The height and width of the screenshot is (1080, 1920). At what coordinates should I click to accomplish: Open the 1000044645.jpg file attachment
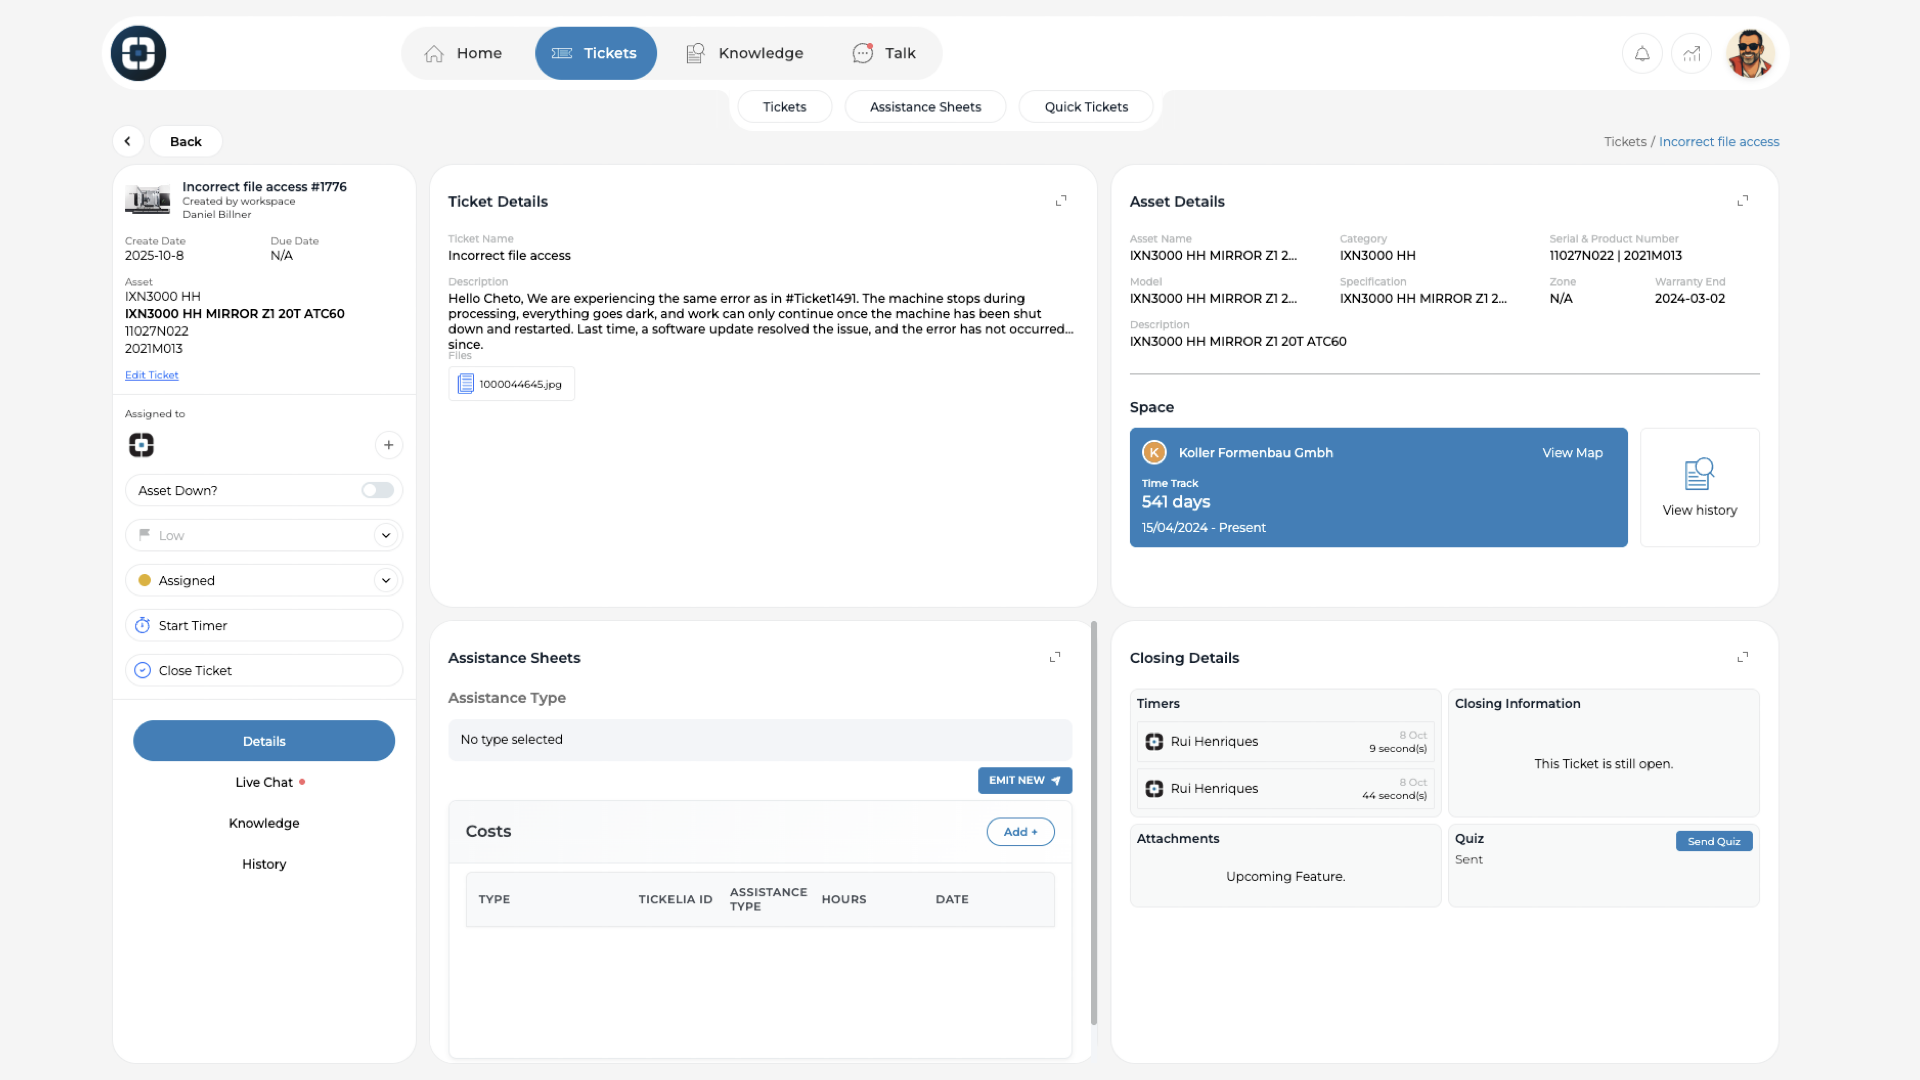(x=511, y=384)
